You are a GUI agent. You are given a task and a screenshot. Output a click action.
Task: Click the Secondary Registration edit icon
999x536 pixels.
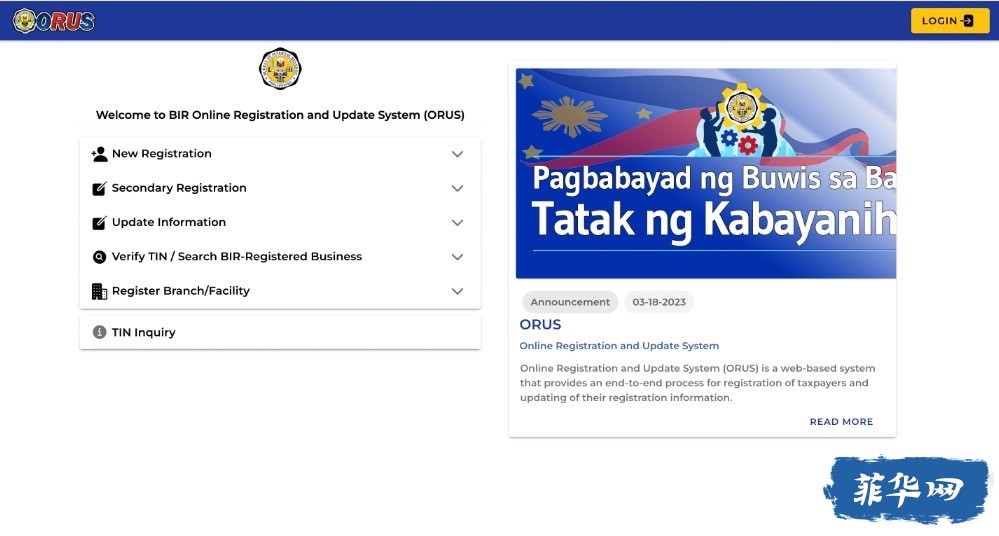click(x=99, y=188)
